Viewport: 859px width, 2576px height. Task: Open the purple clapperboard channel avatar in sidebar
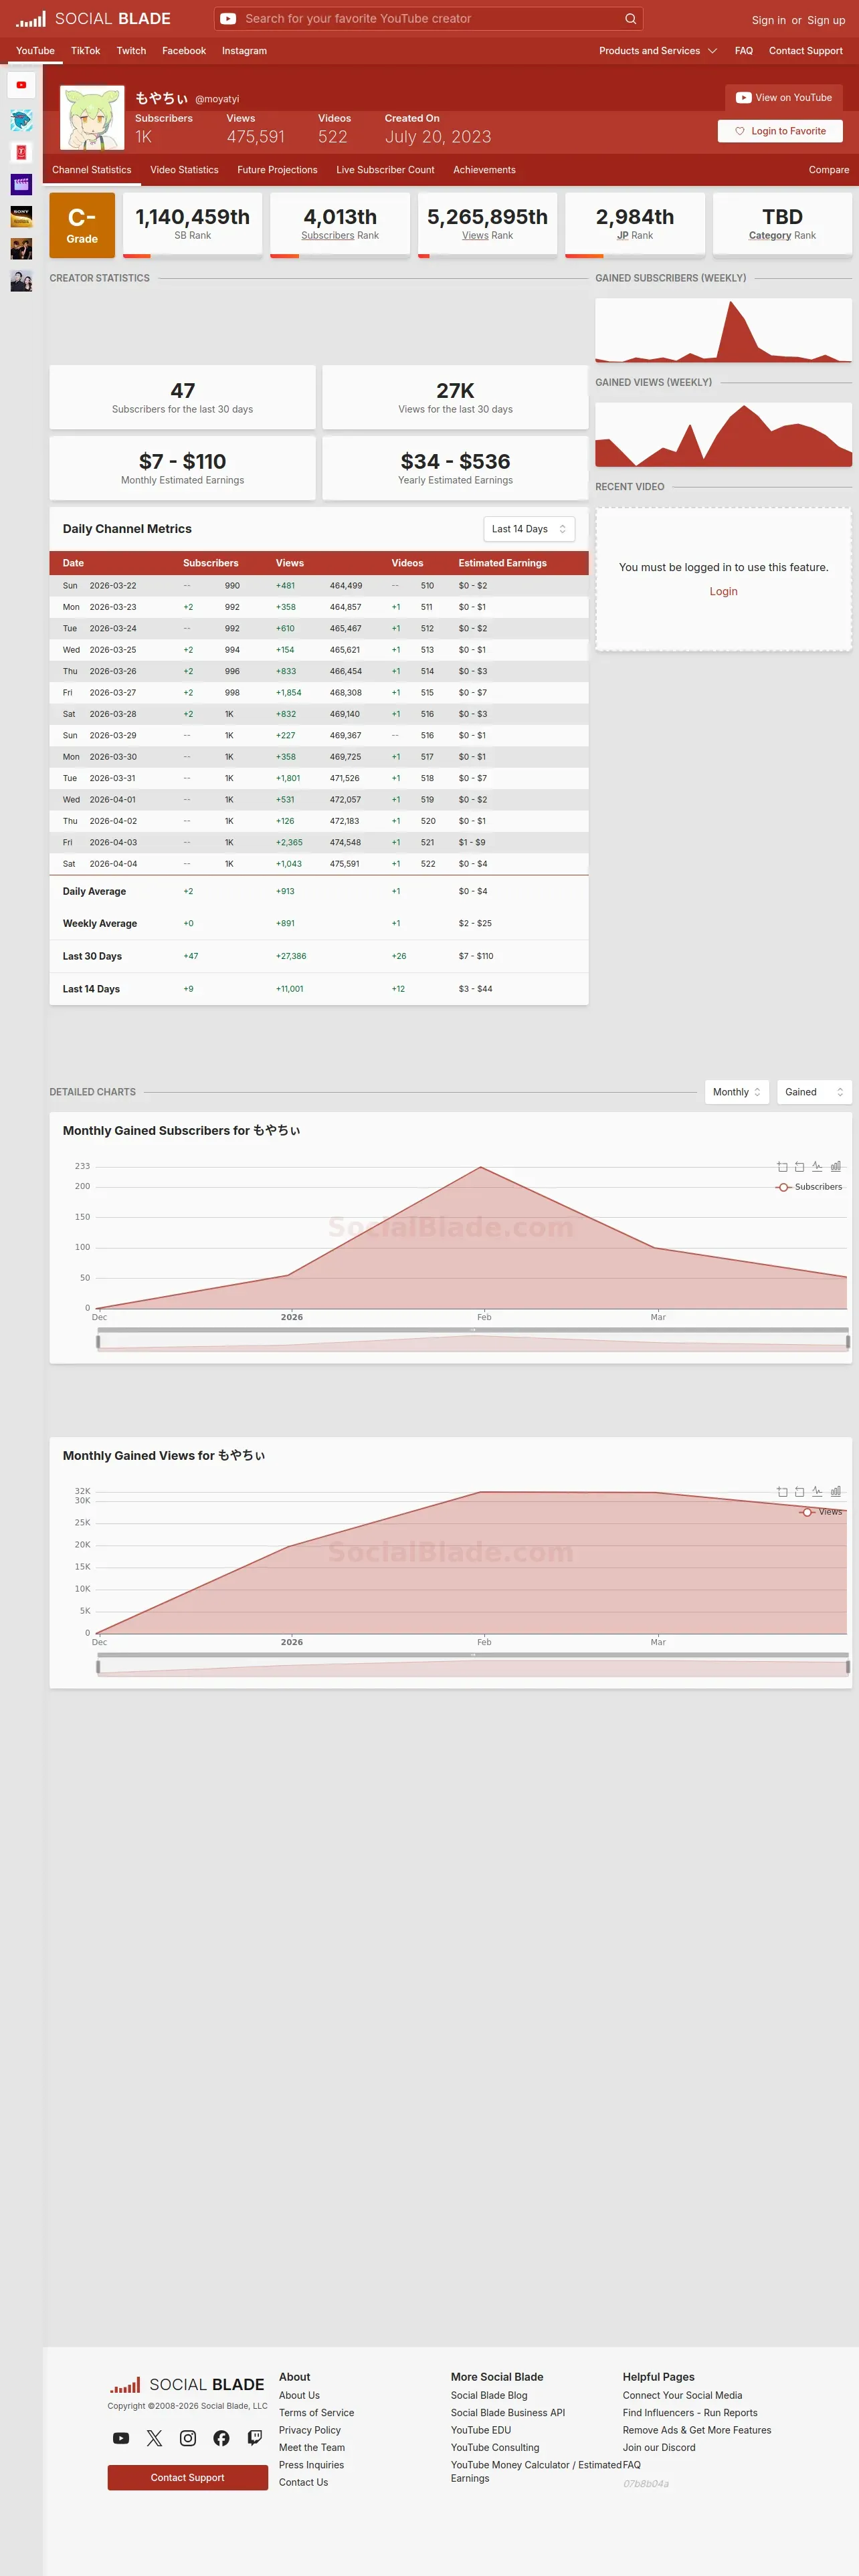click(x=21, y=184)
